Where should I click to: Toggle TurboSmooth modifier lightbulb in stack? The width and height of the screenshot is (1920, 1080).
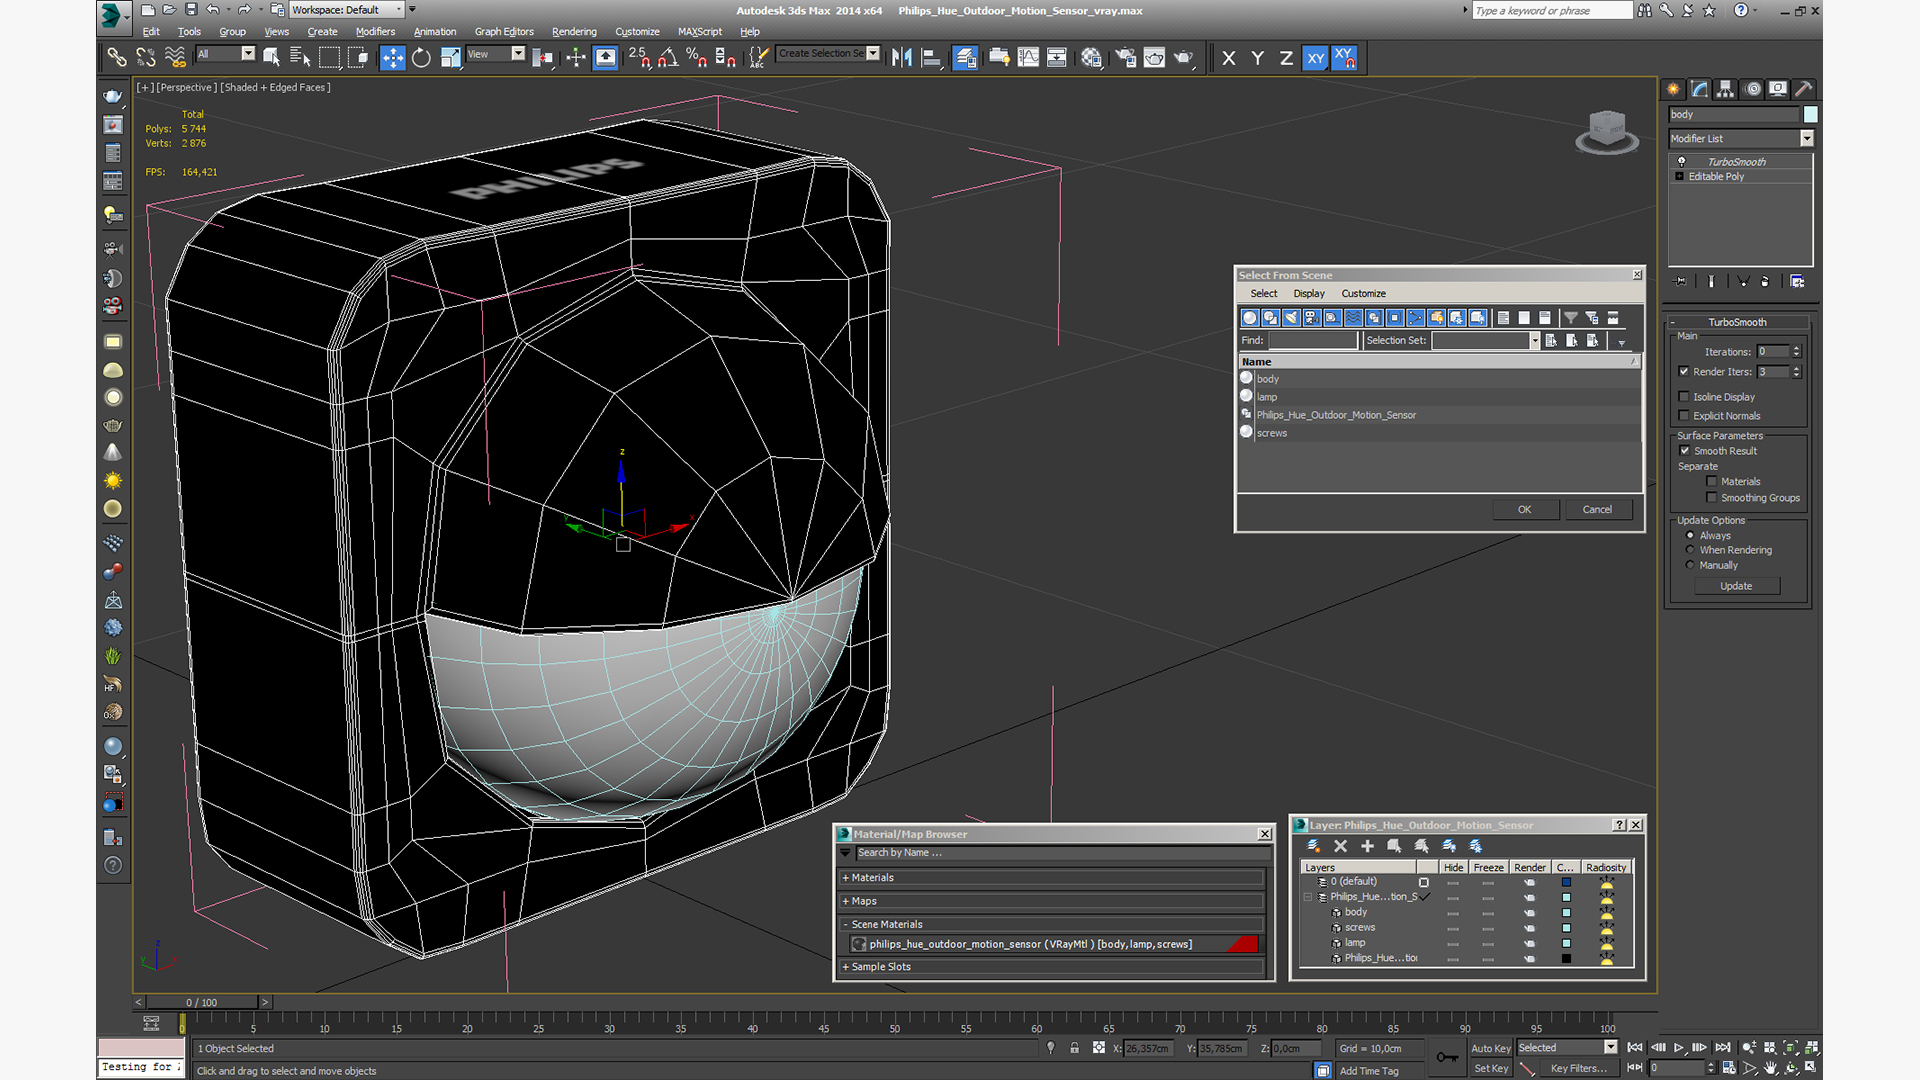coord(1681,161)
